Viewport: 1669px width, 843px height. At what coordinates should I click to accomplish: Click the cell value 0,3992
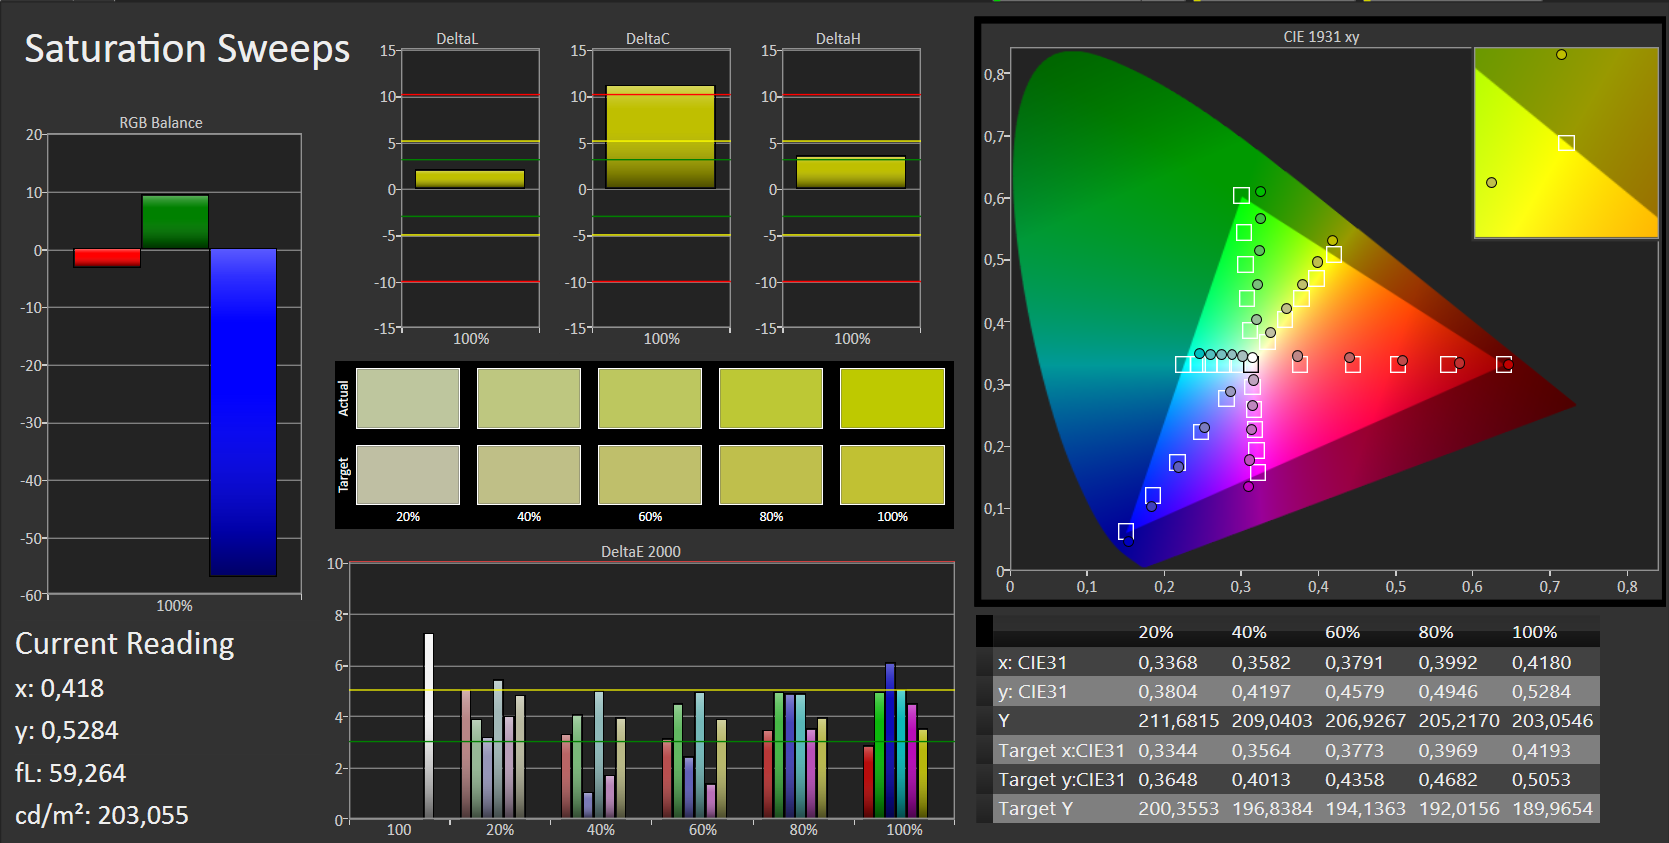tap(1448, 662)
